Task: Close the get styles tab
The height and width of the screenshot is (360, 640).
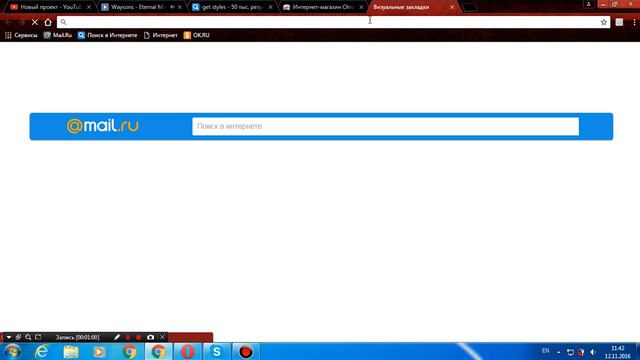Action: [x=270, y=7]
